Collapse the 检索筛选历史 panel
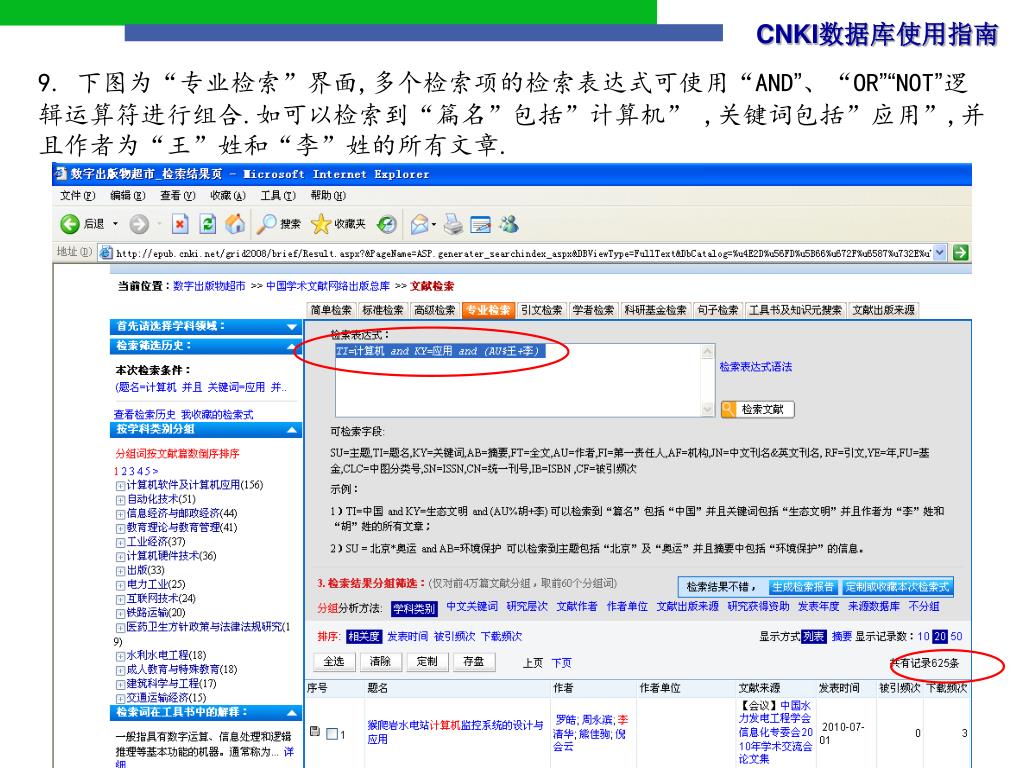The image size is (1024, 768). click(x=291, y=346)
